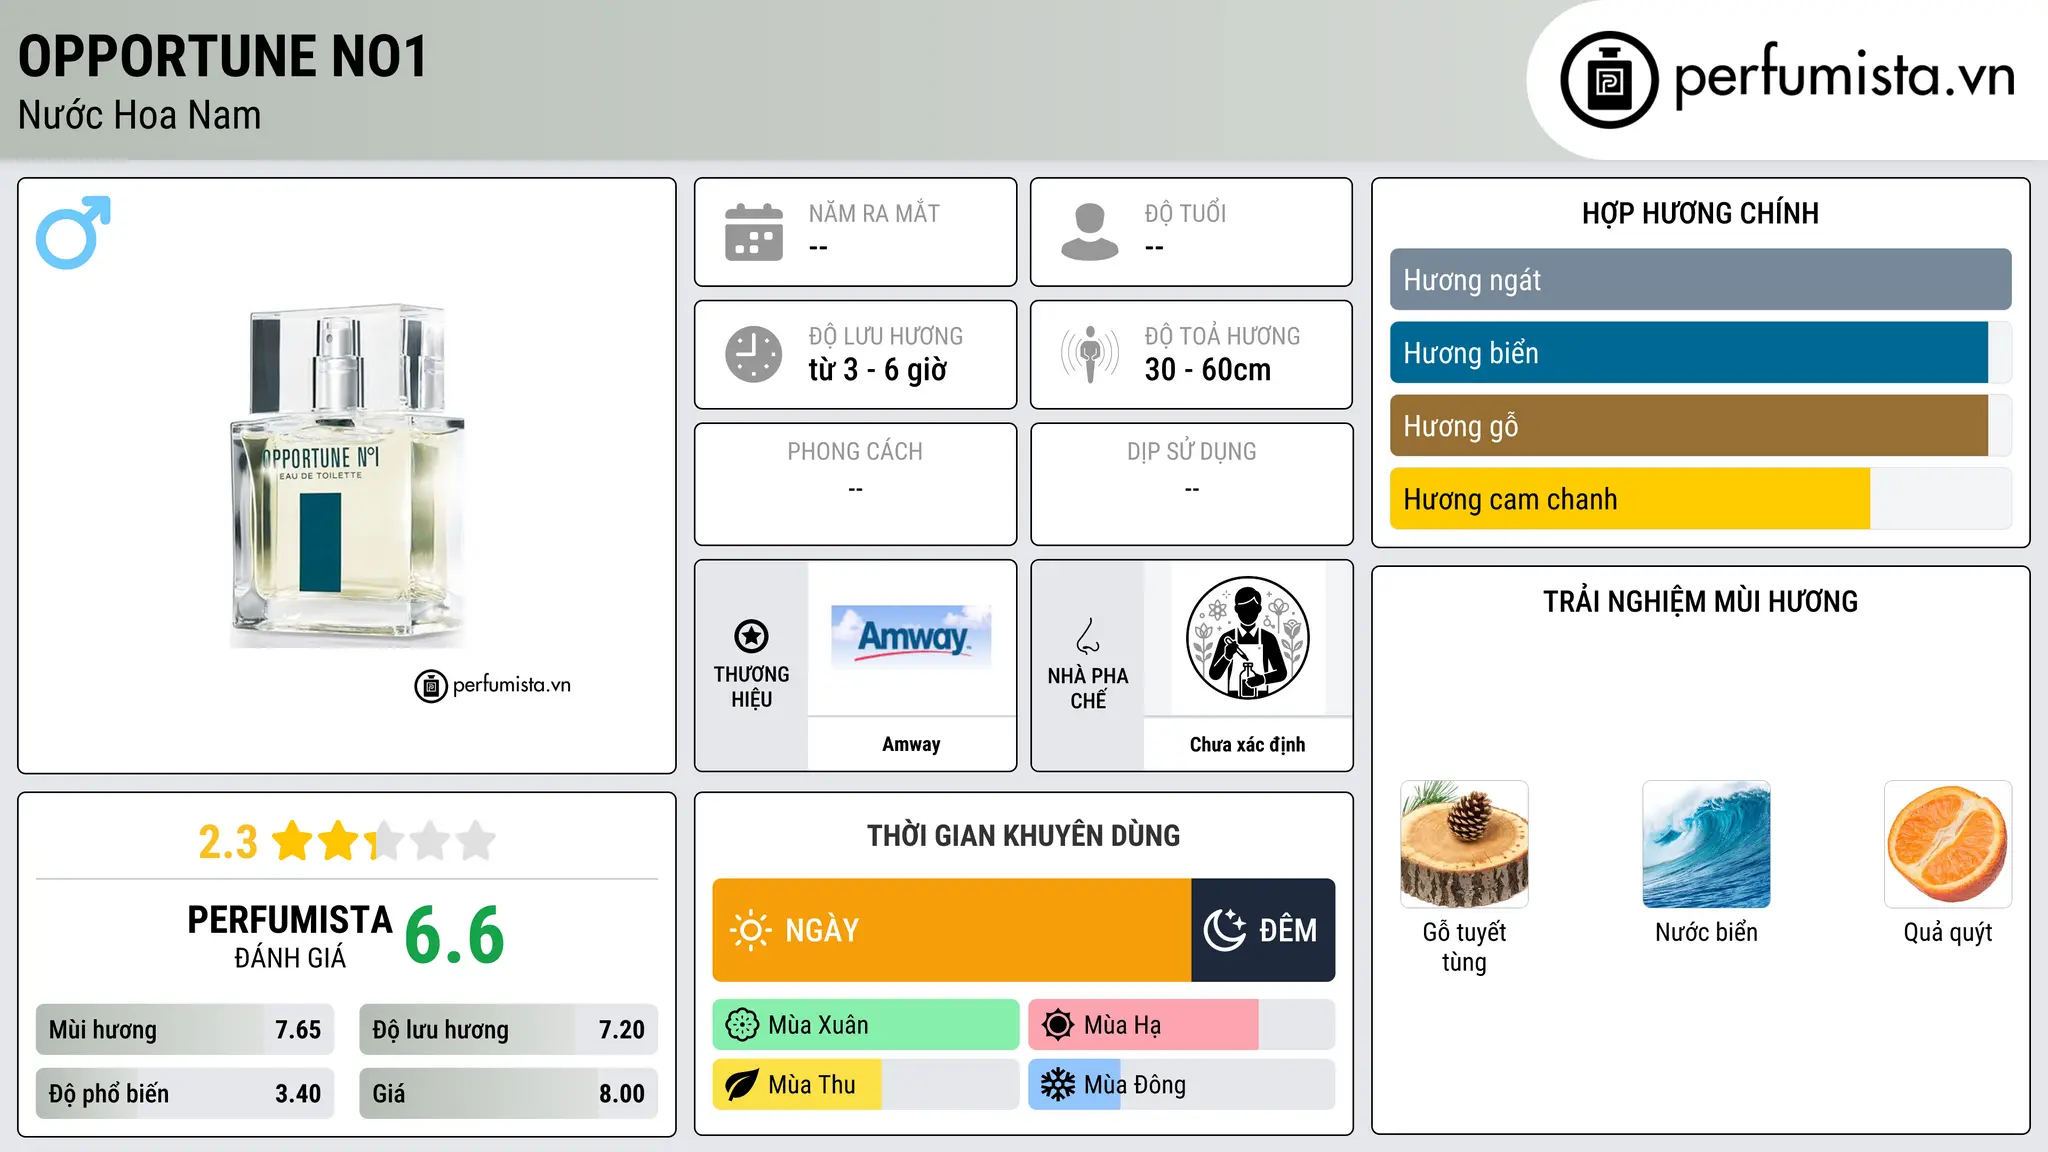Open the Chưa xác định perfumer link
Viewport: 2048px width, 1152px height.
pos(1247,744)
